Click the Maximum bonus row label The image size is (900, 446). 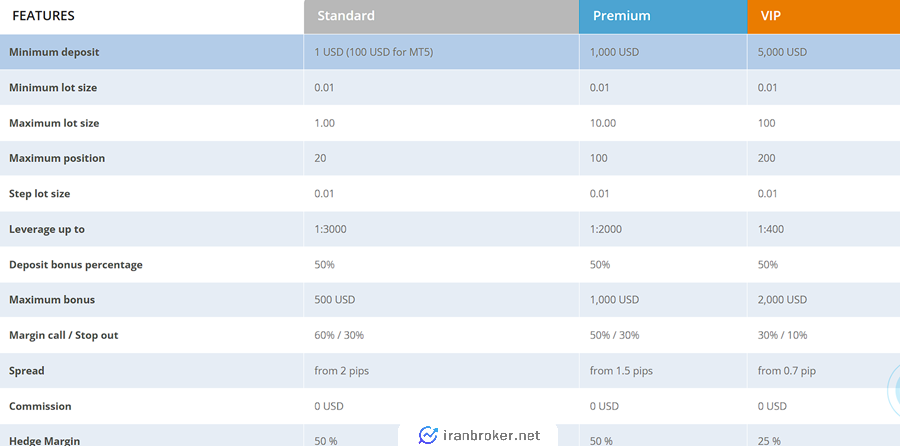[x=52, y=300]
